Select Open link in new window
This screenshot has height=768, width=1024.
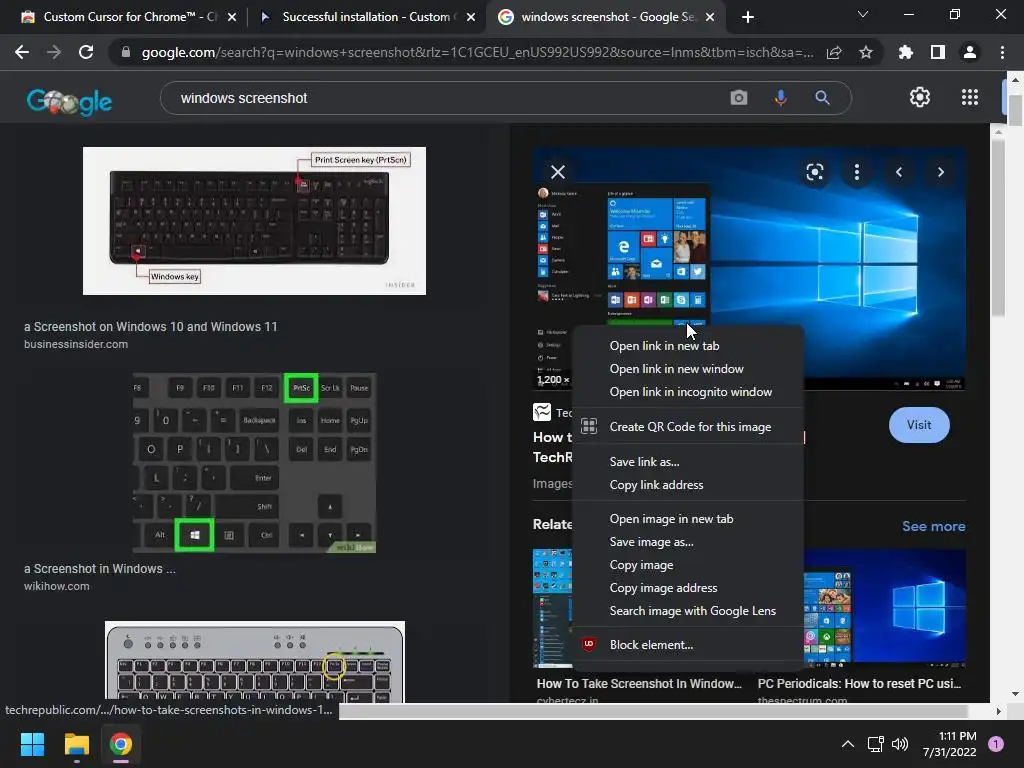[x=688, y=369]
